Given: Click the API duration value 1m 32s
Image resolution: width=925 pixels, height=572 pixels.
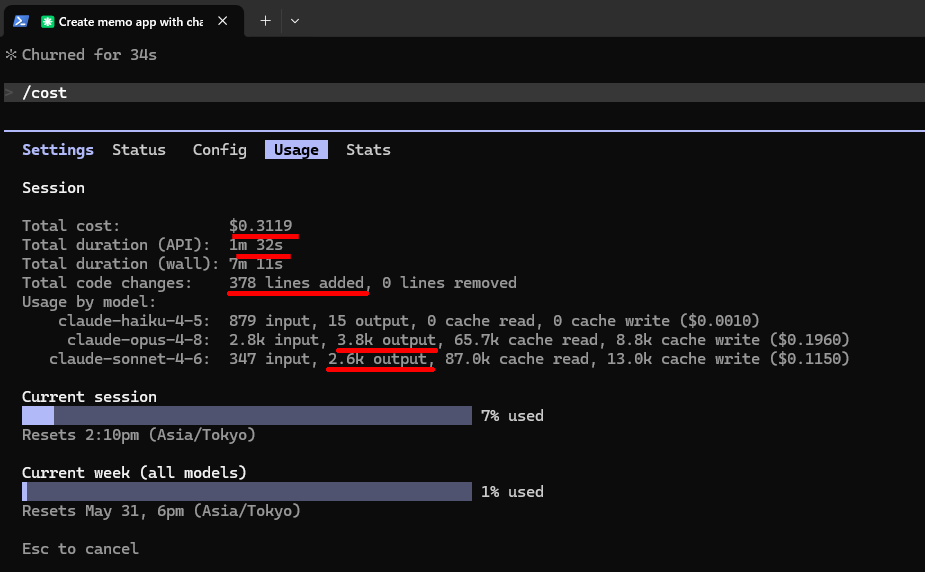Looking at the screenshot, I should tap(256, 245).
